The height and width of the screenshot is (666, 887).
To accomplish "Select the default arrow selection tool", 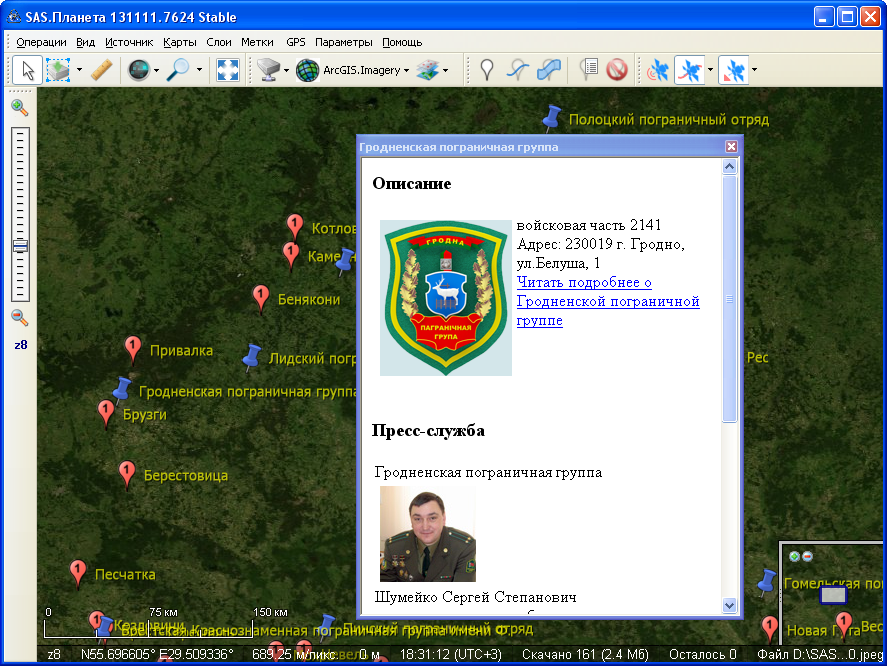I will point(29,70).
